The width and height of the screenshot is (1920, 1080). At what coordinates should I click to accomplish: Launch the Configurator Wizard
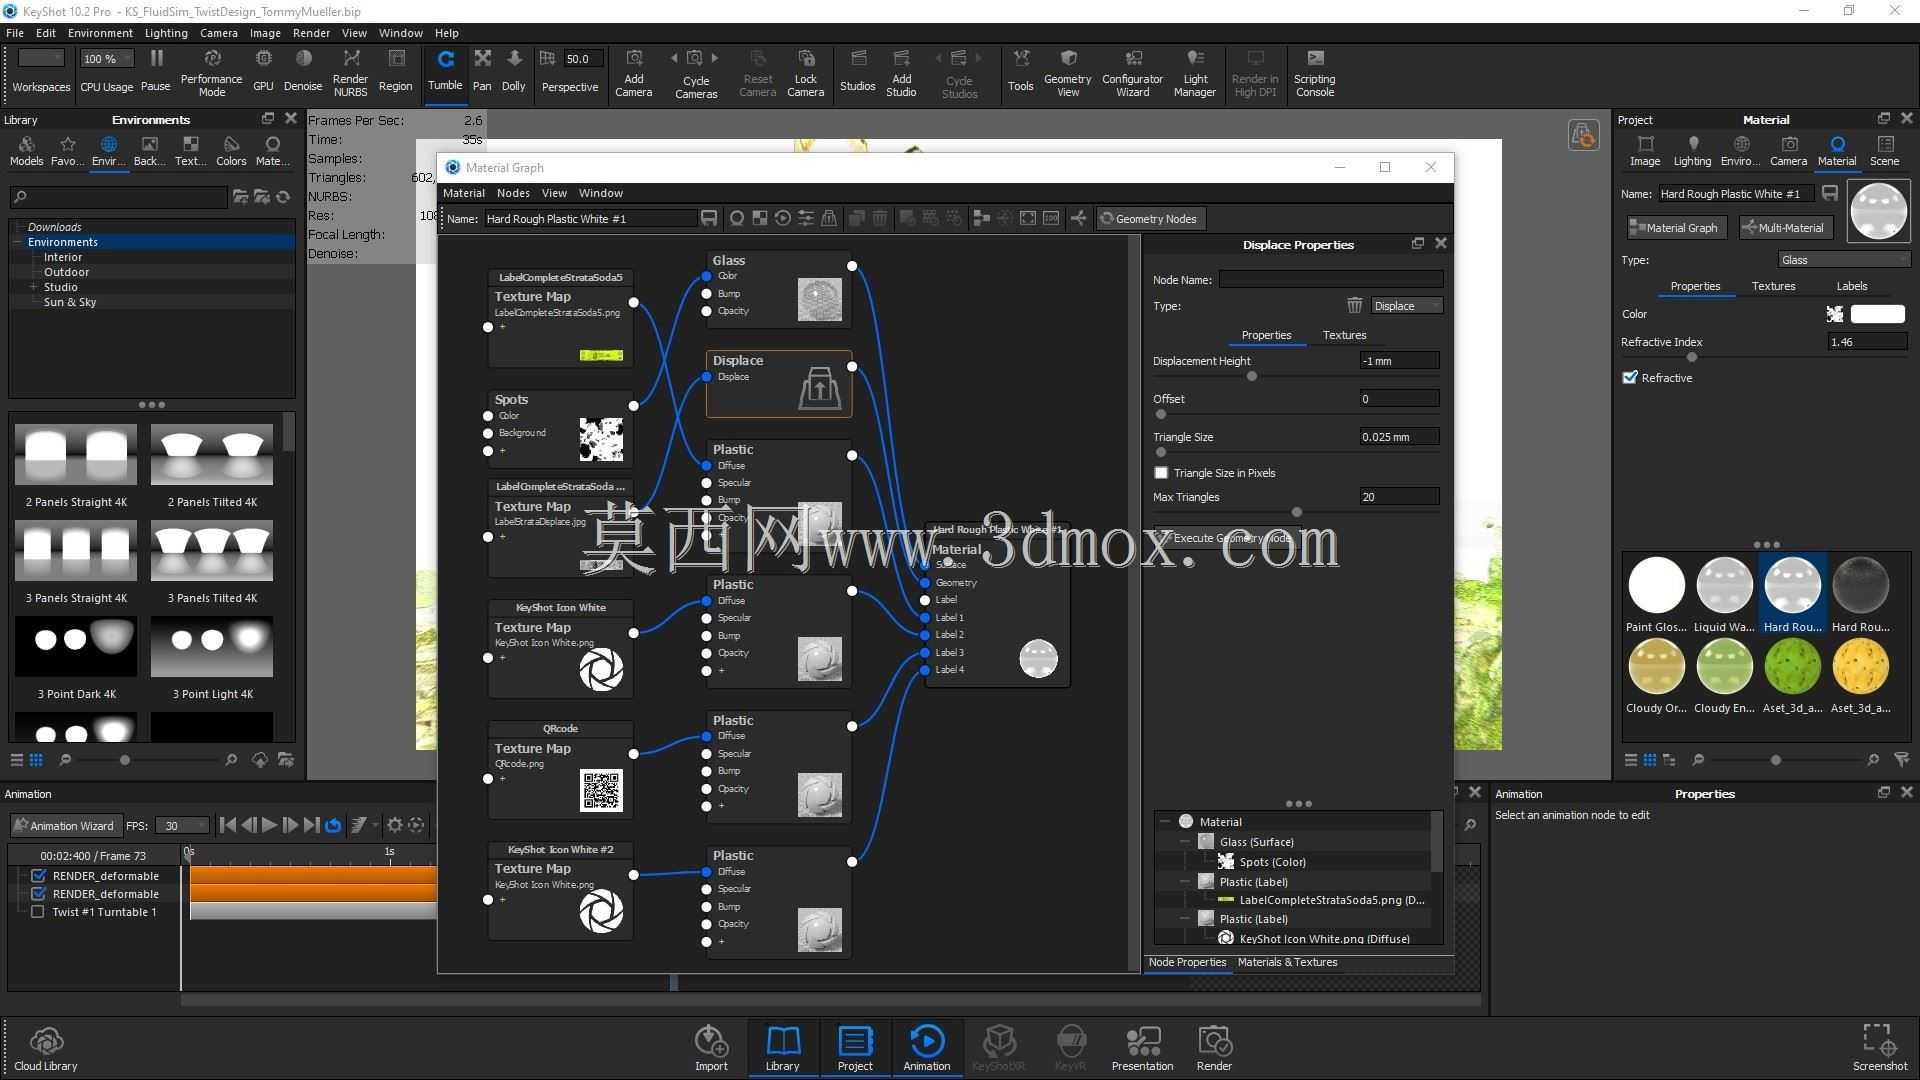[x=1132, y=72]
